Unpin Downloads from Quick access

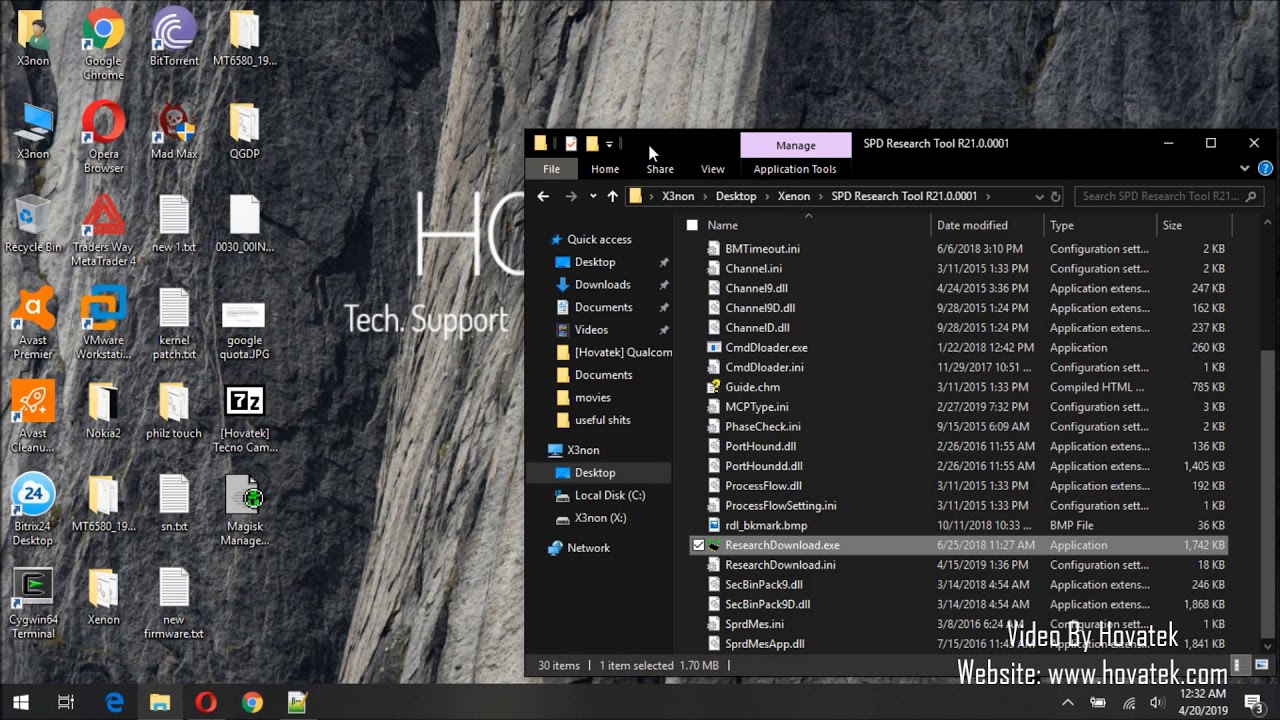click(663, 285)
